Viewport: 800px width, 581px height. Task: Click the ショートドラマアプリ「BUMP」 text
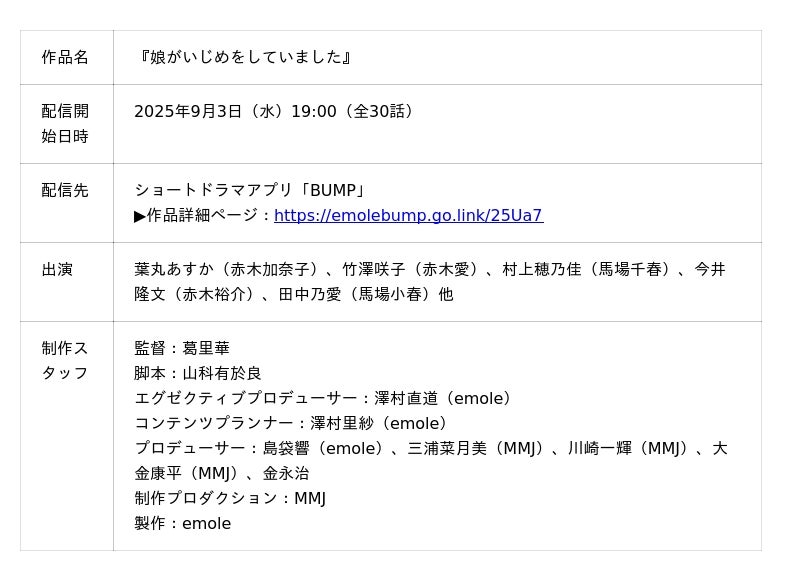250,190
